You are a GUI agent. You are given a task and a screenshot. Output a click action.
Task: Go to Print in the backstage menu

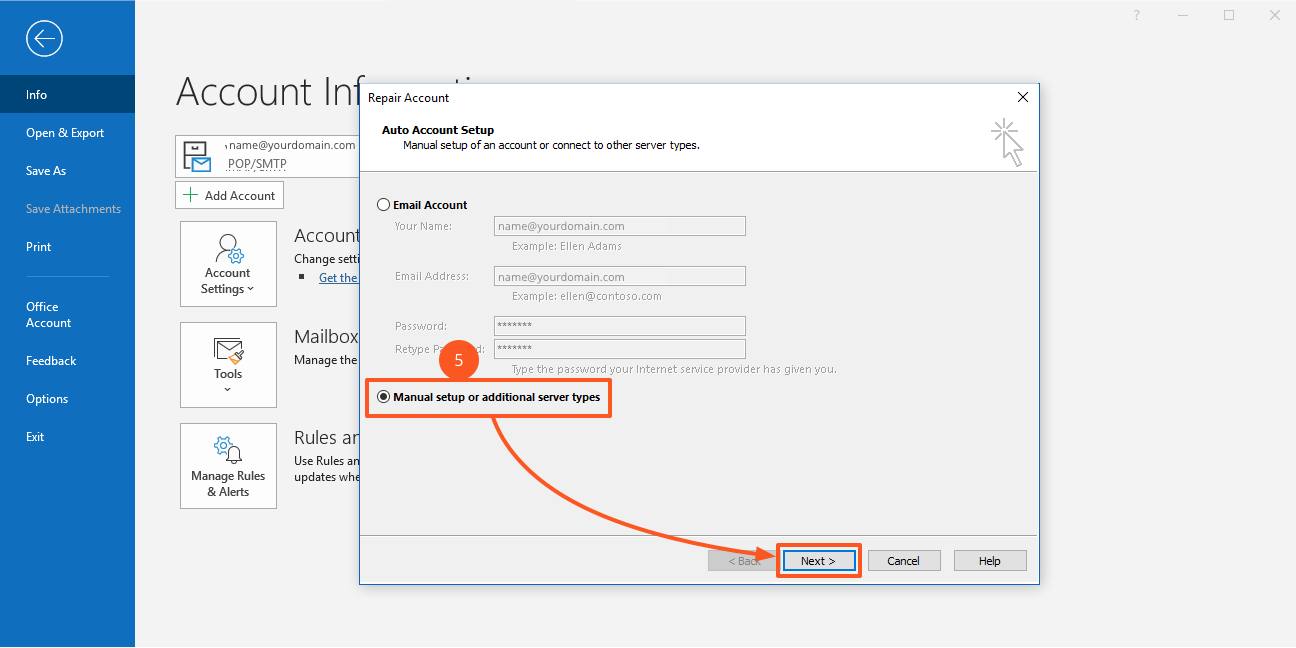(x=39, y=247)
